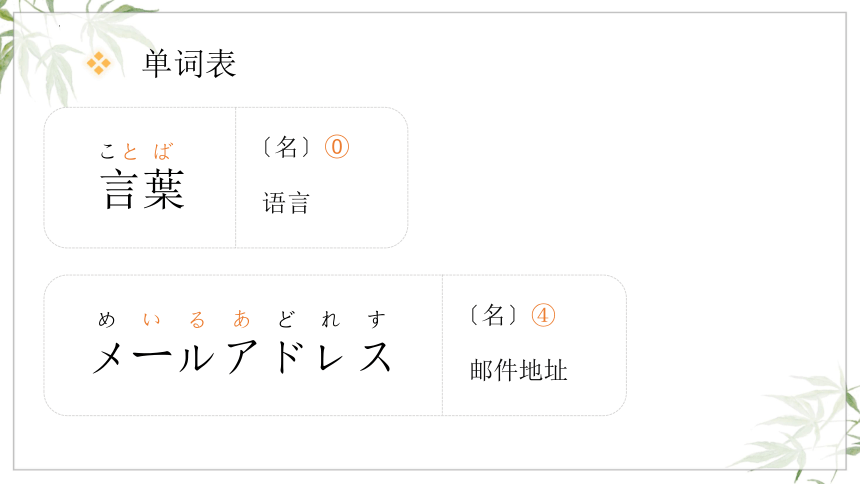Click the 语言 translation text

click(286, 203)
